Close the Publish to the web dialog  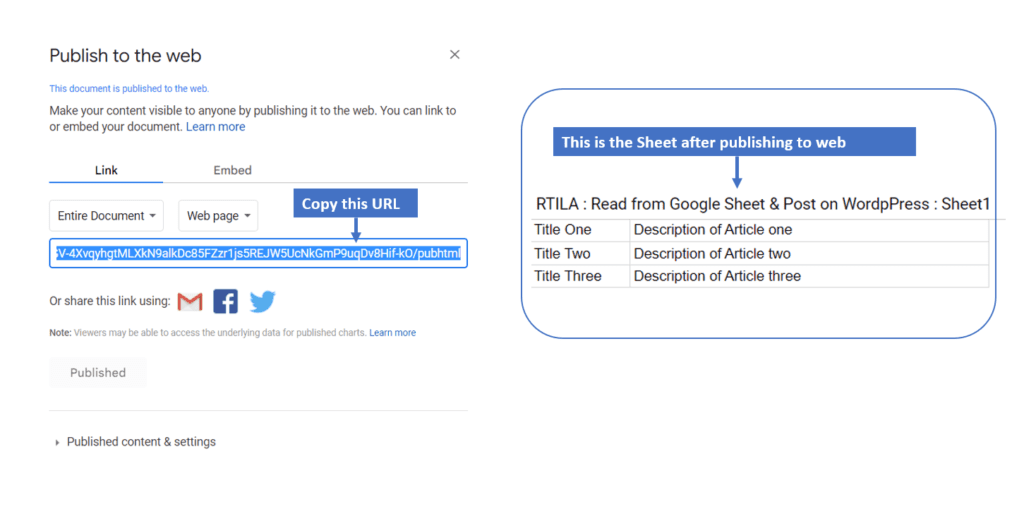455,55
